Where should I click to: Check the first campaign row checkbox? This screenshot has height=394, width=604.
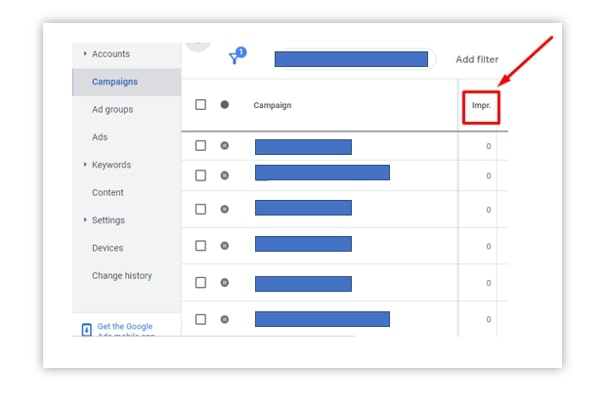tap(201, 146)
